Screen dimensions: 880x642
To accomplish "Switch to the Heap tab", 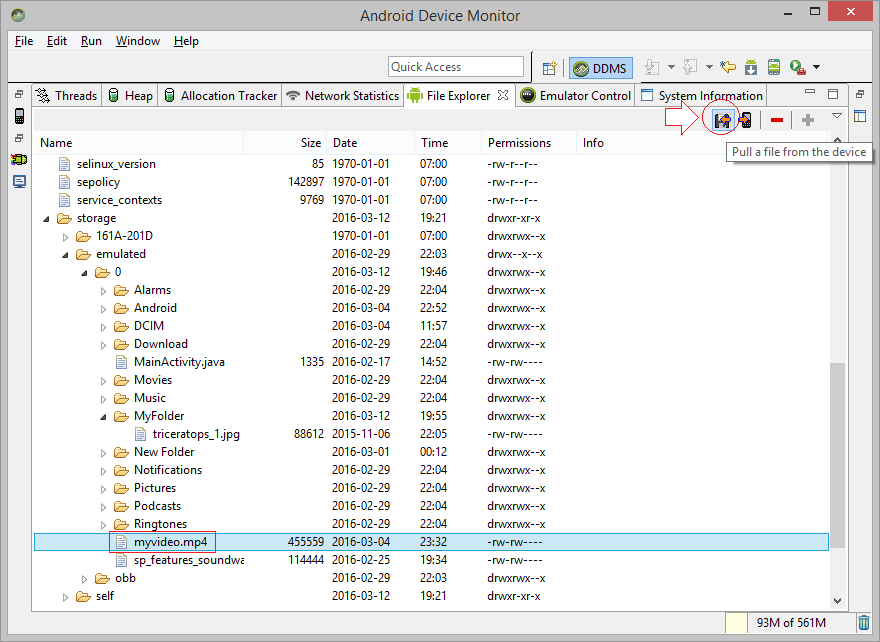I will coord(130,95).
